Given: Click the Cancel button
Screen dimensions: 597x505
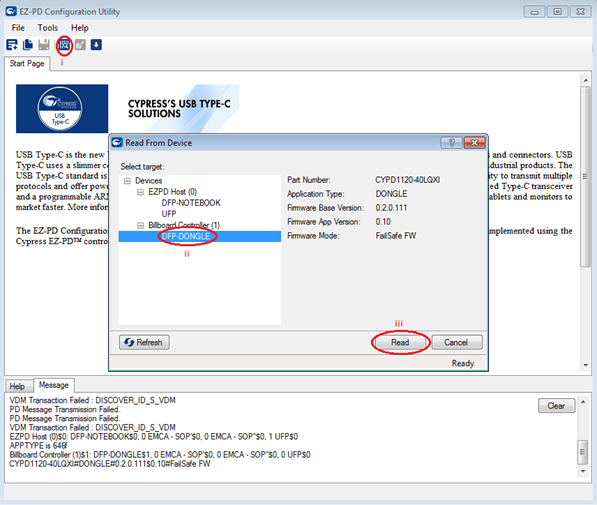Looking at the screenshot, I should tap(456, 342).
